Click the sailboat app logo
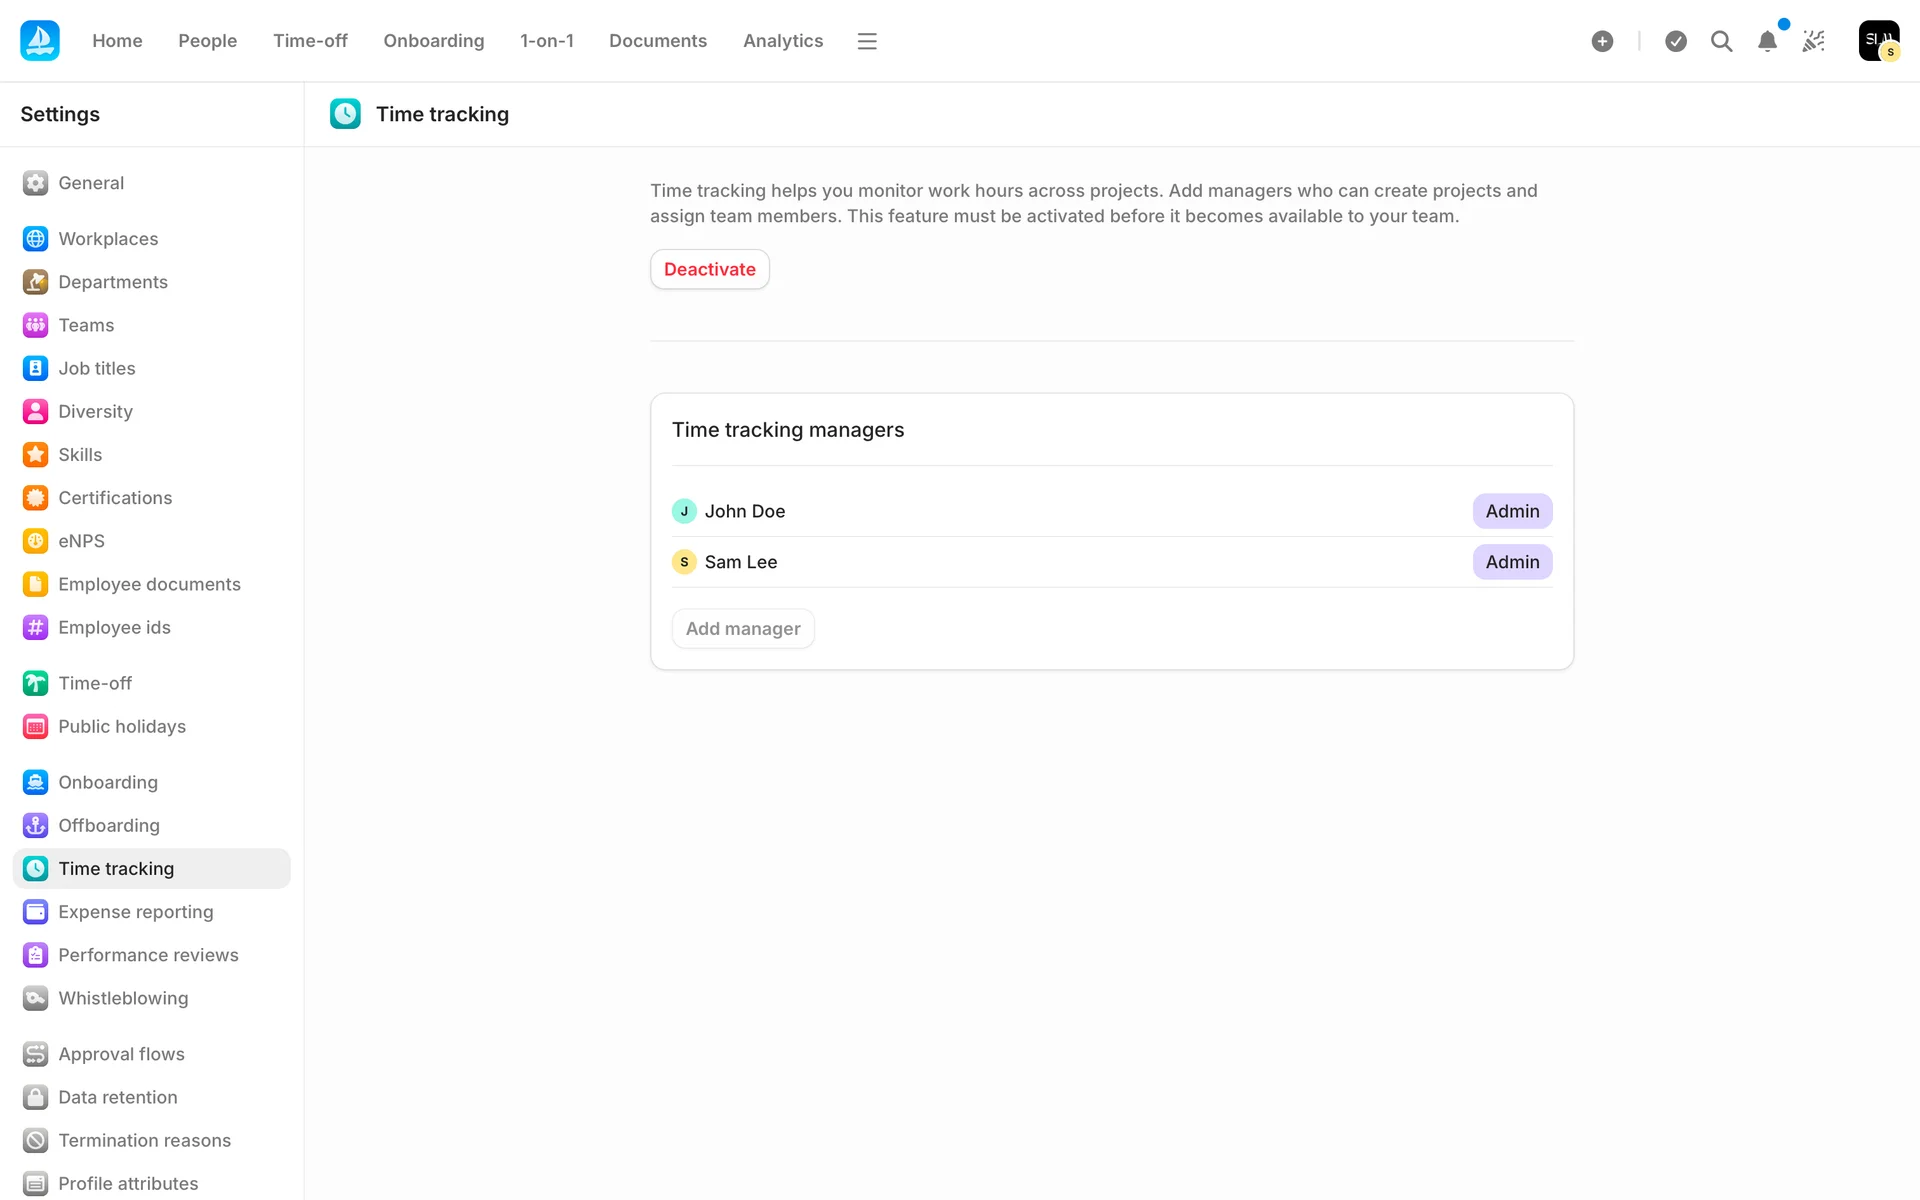Image resolution: width=1920 pixels, height=1200 pixels. coord(40,41)
